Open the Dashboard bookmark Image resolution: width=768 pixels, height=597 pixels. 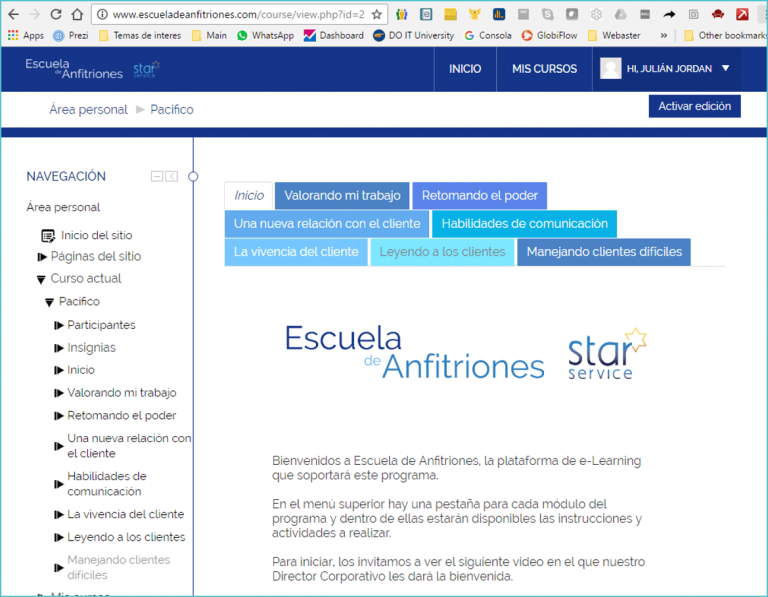point(334,35)
